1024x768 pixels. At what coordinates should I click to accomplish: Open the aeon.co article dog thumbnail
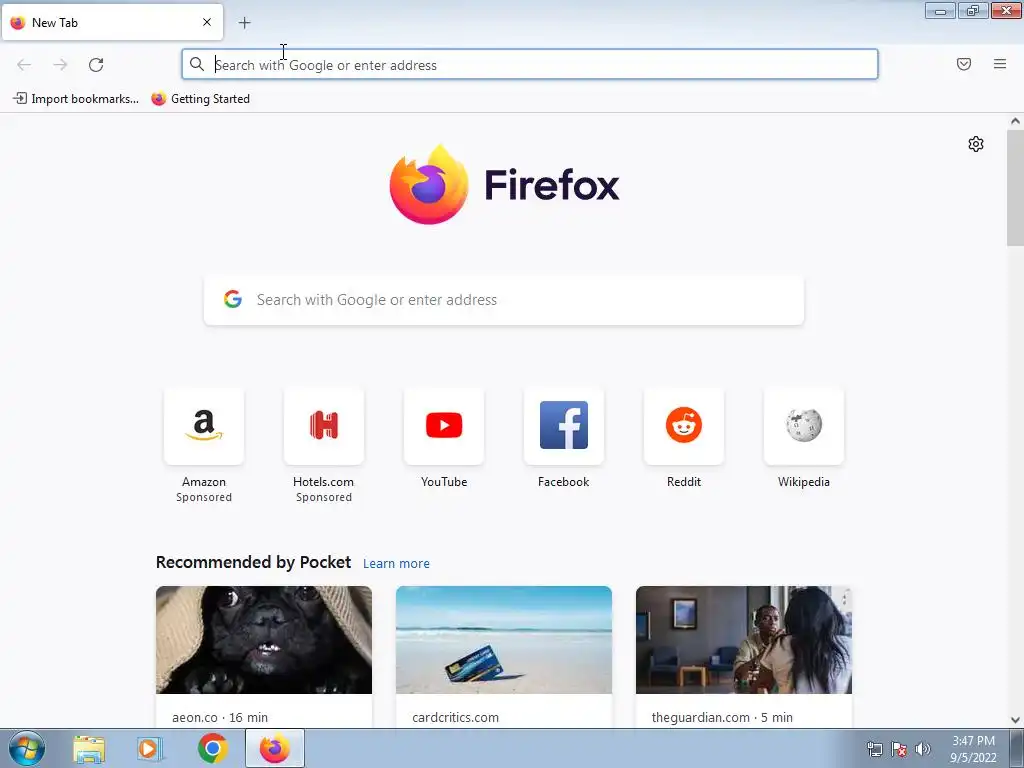click(264, 640)
